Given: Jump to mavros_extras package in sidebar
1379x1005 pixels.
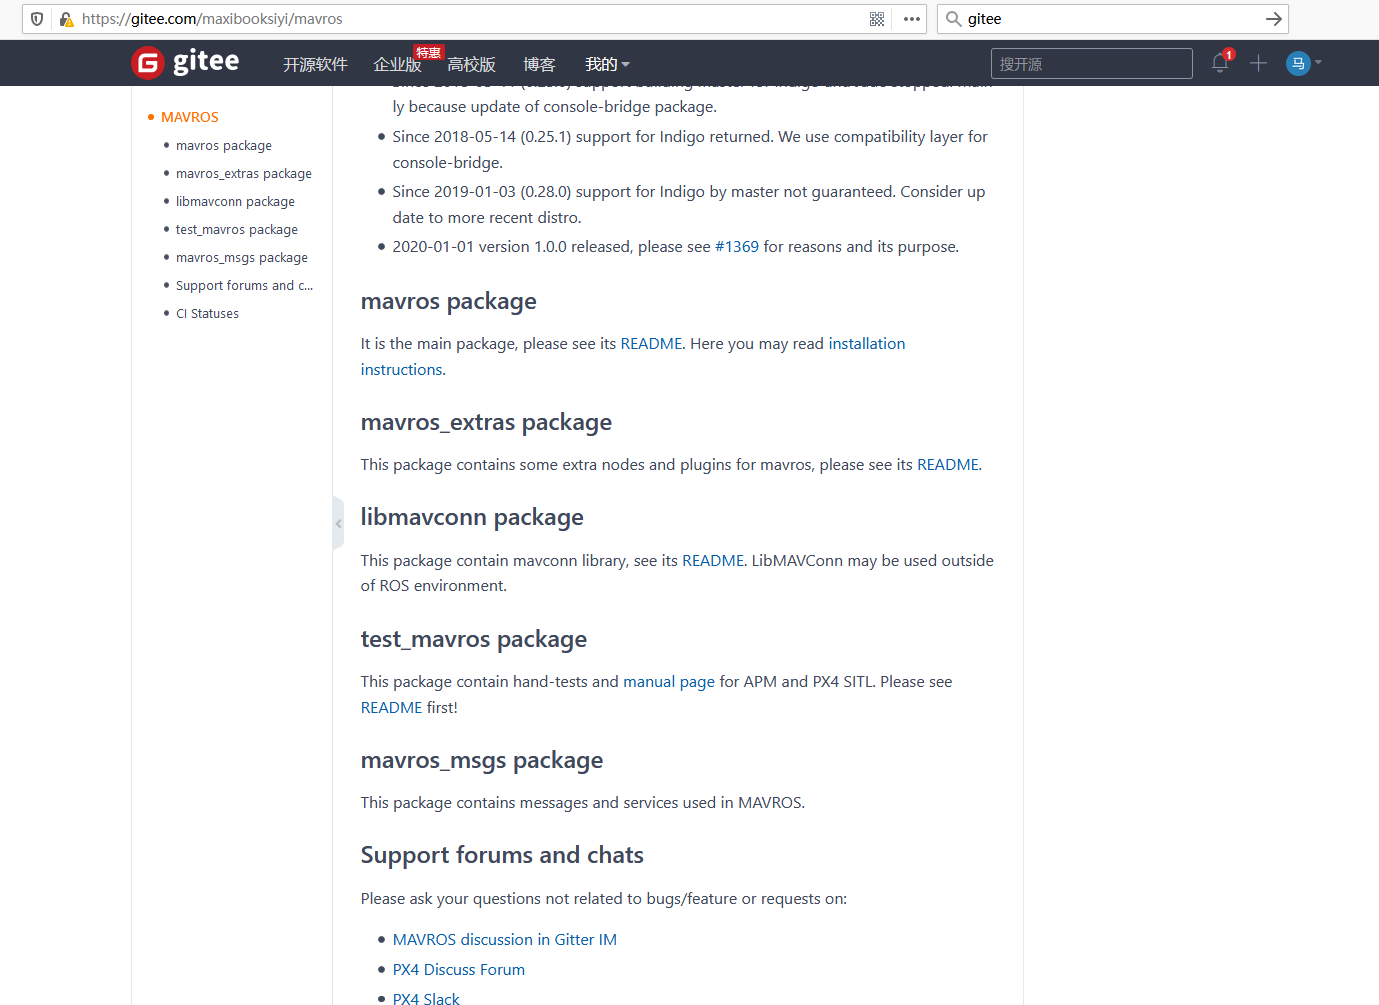Looking at the screenshot, I should 244,173.
